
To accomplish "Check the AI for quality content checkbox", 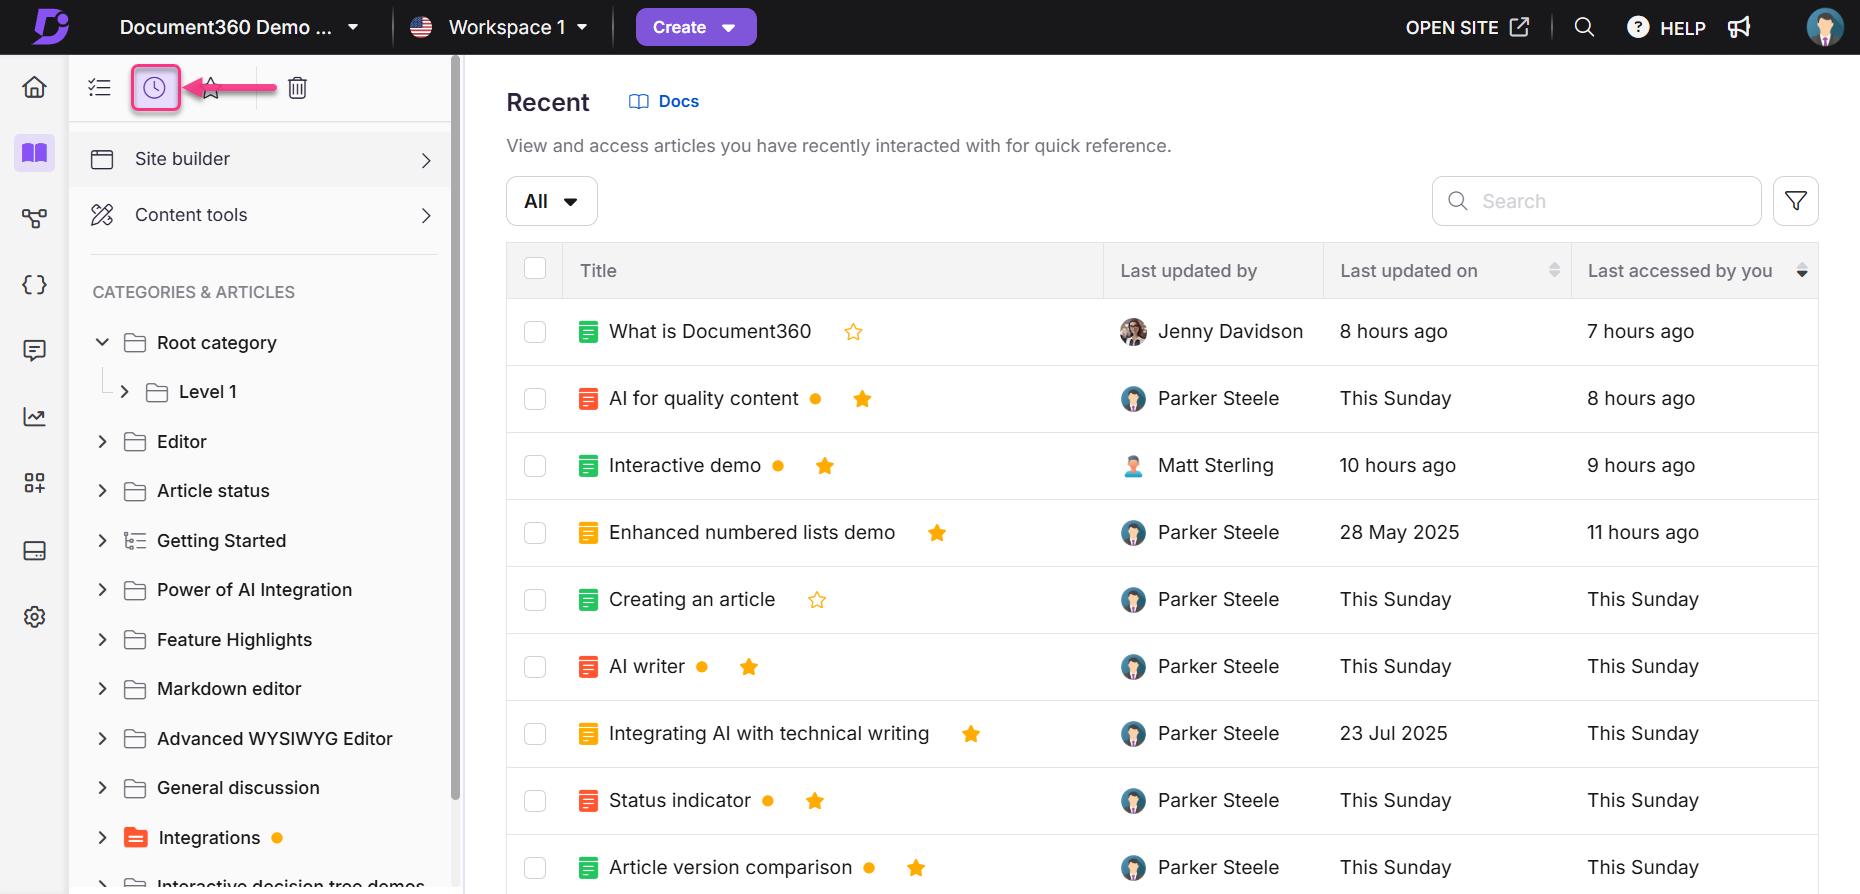I will pos(535,399).
